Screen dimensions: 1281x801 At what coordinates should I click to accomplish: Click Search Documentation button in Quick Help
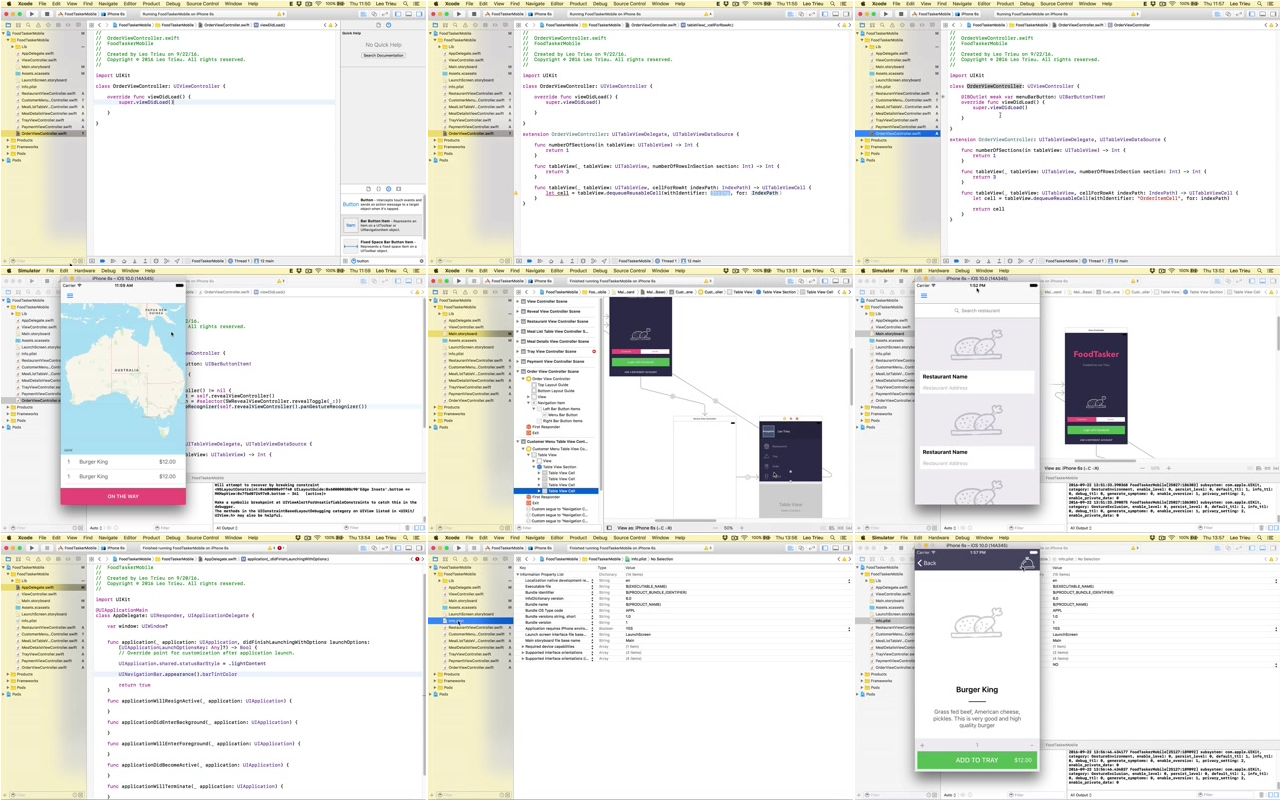coord(383,55)
